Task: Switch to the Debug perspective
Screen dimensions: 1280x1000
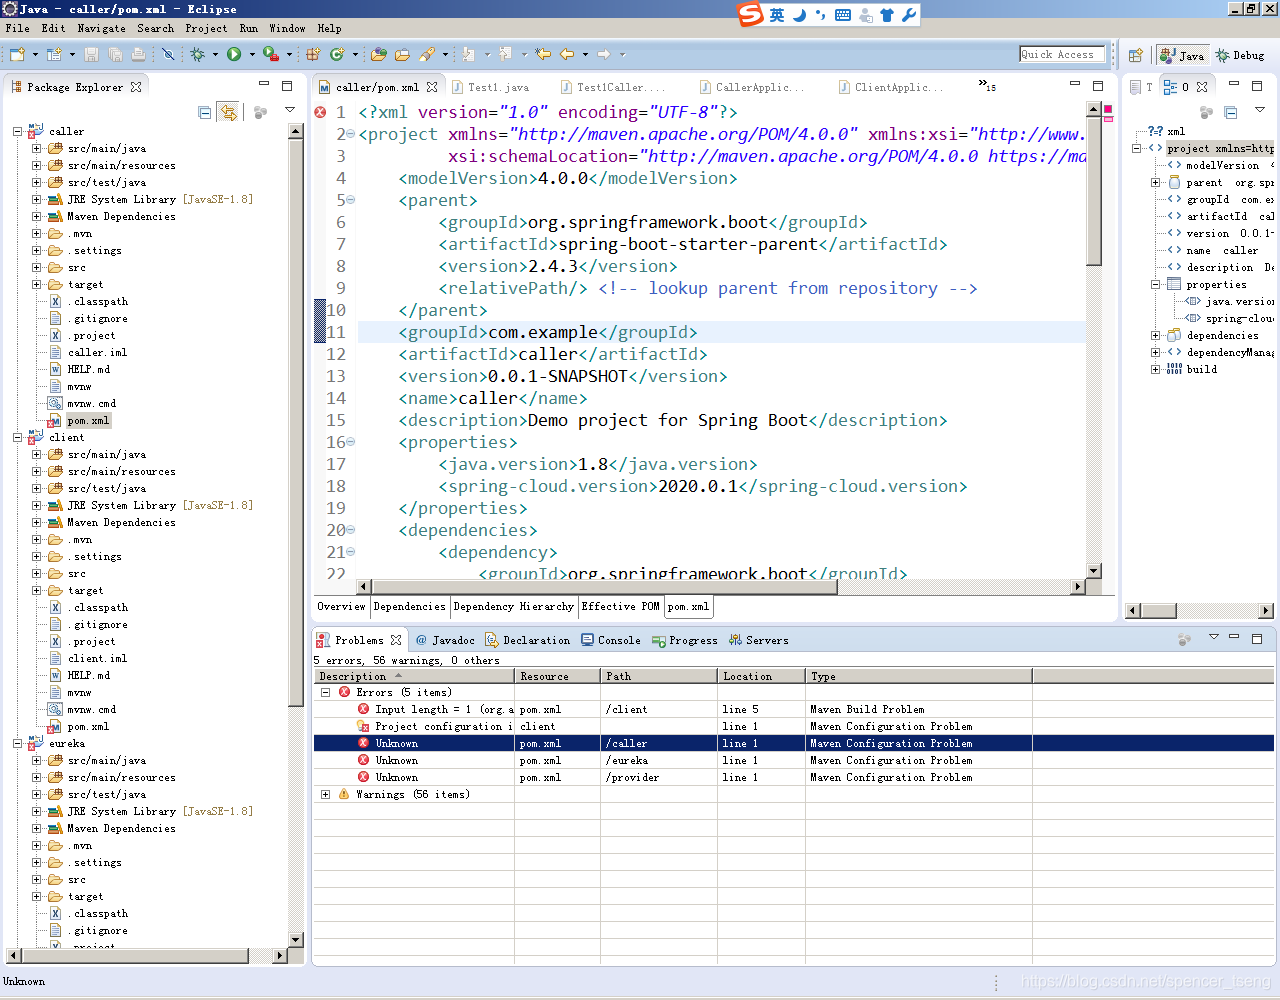Action: (1240, 55)
